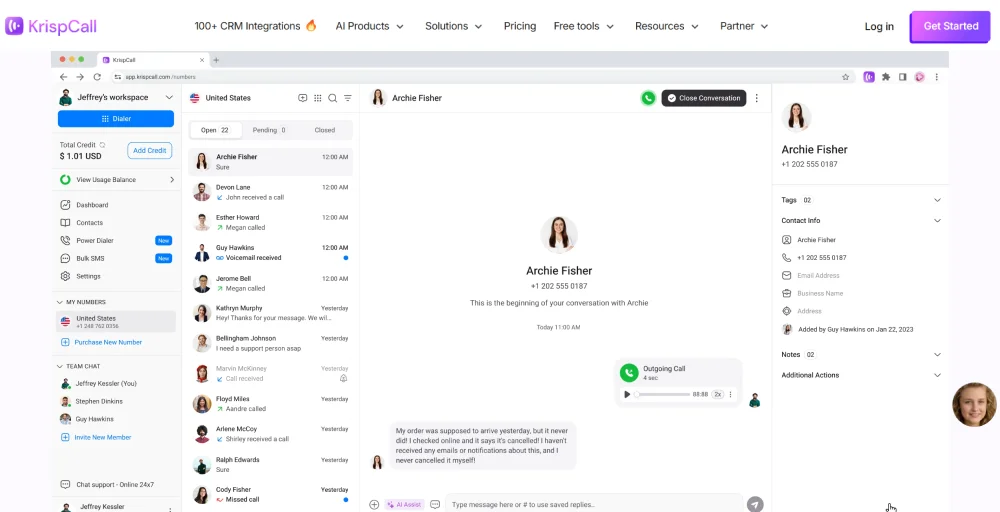Expand View Usage Balance arrow

[x=172, y=180]
